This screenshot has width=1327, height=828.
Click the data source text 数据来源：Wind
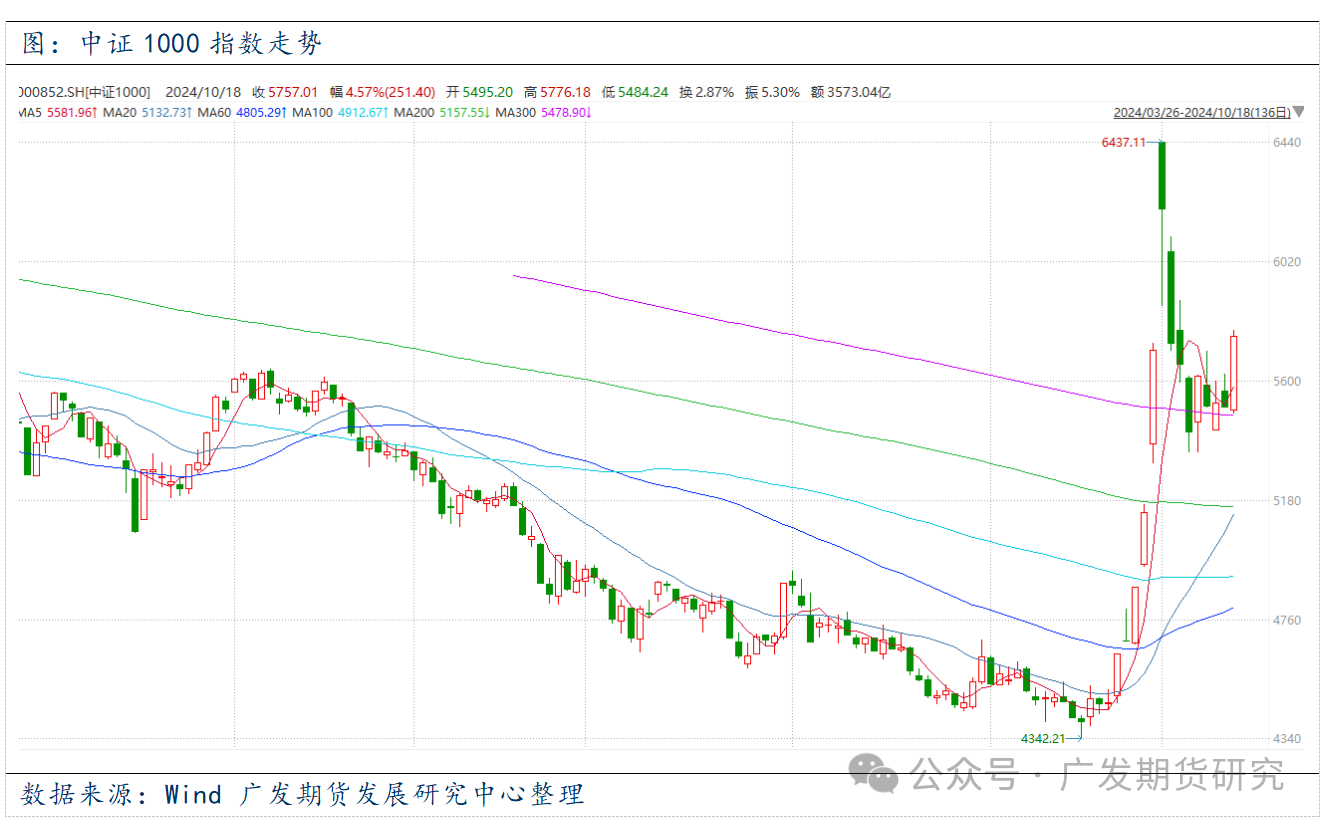pos(122,795)
